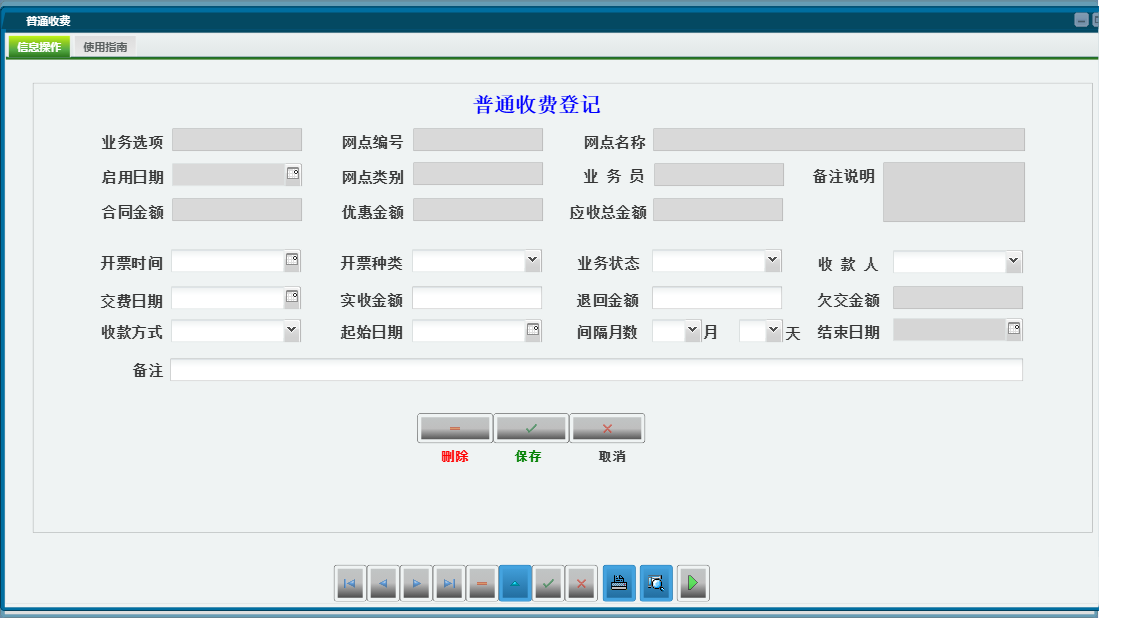The height and width of the screenshot is (618, 1130).
Task: Click the red X cancel icon in bottom toolbar
Action: 582,583
